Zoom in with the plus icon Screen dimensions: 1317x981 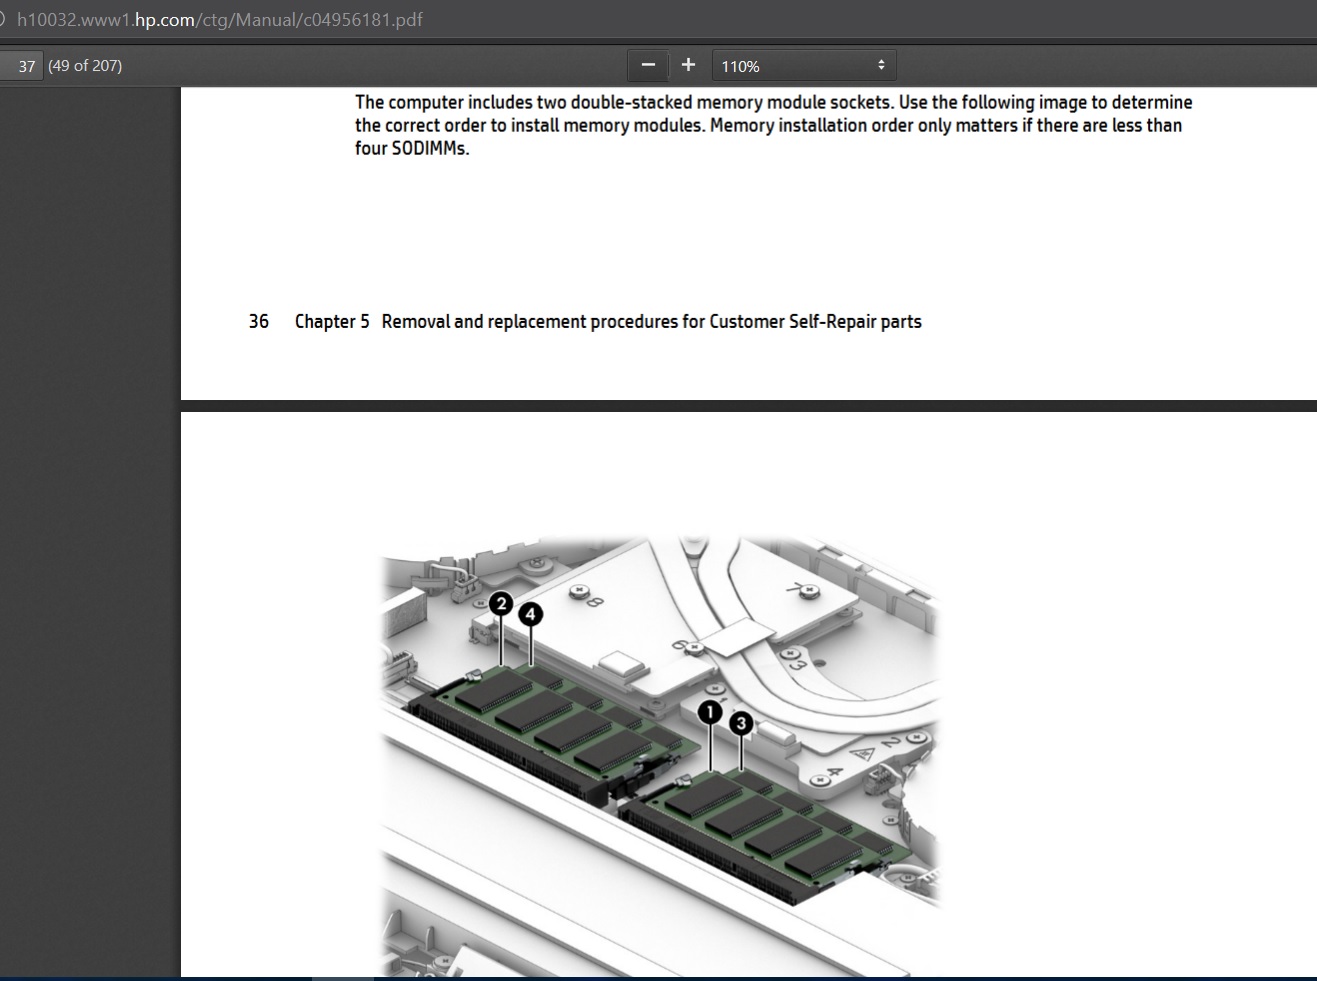point(688,64)
